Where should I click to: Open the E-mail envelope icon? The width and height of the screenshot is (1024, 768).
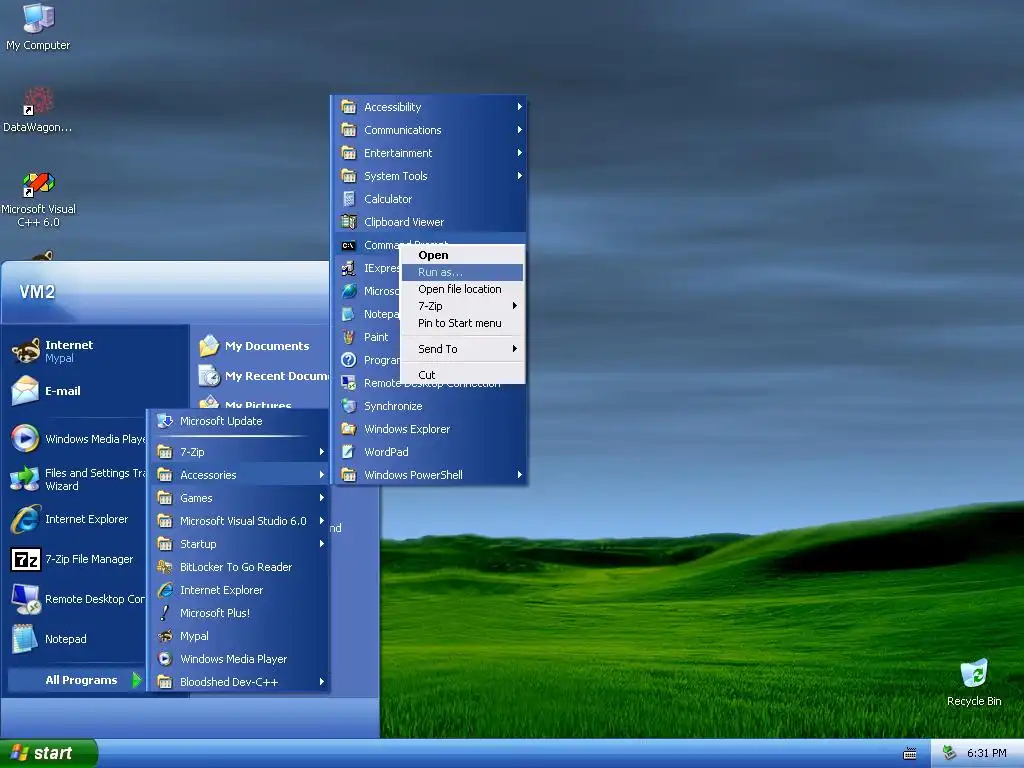[x=25, y=391]
